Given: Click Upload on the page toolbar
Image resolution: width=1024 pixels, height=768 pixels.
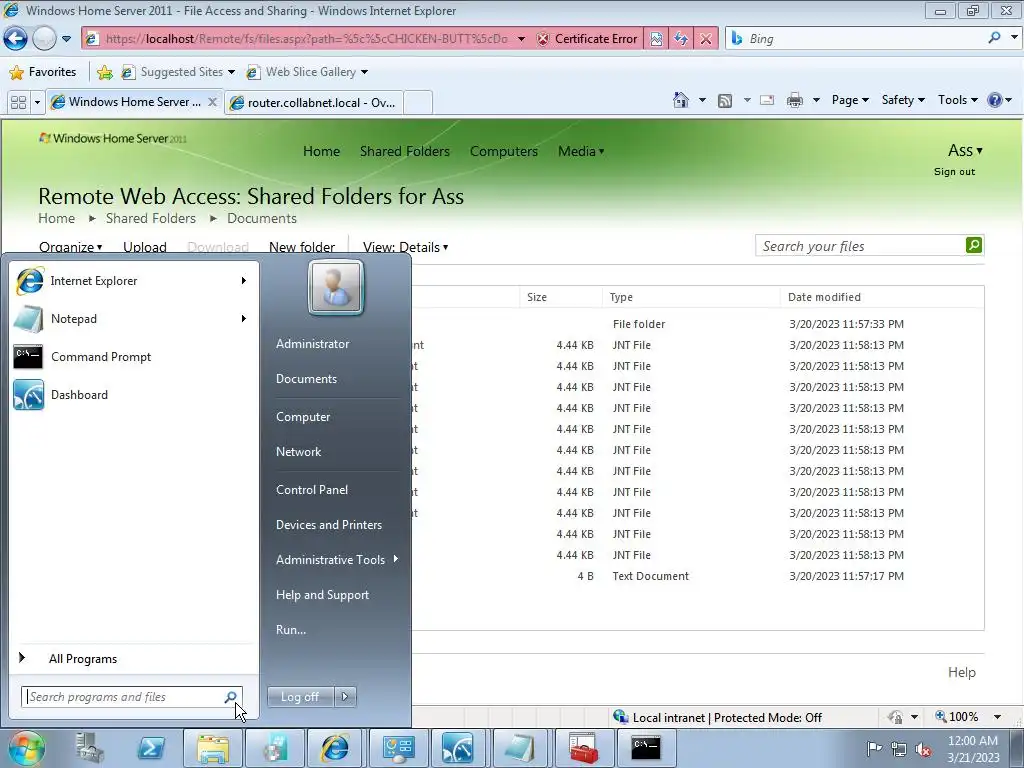Looking at the screenshot, I should [145, 247].
